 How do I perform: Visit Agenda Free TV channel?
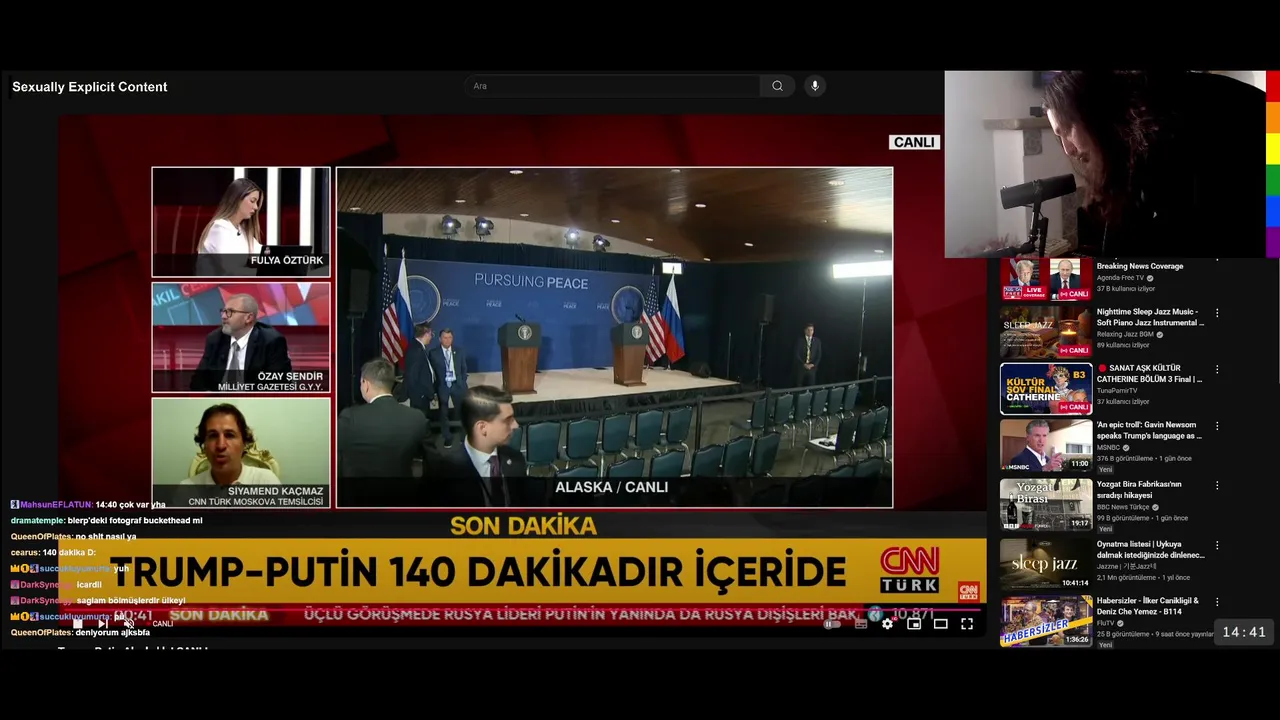point(1120,278)
